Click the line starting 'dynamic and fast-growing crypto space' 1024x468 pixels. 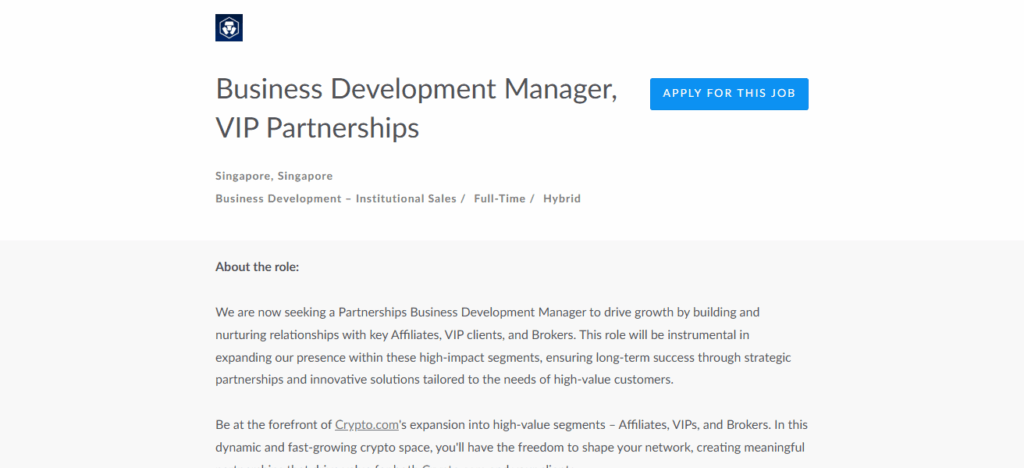pos(510,447)
